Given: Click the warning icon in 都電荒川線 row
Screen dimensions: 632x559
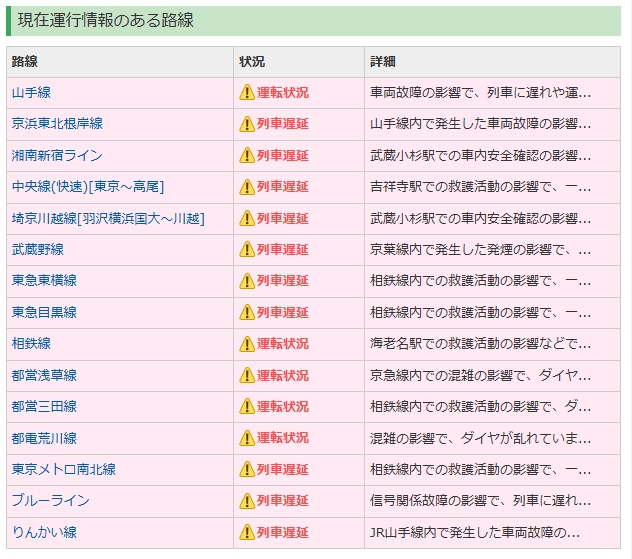Looking at the screenshot, I should (247, 438).
